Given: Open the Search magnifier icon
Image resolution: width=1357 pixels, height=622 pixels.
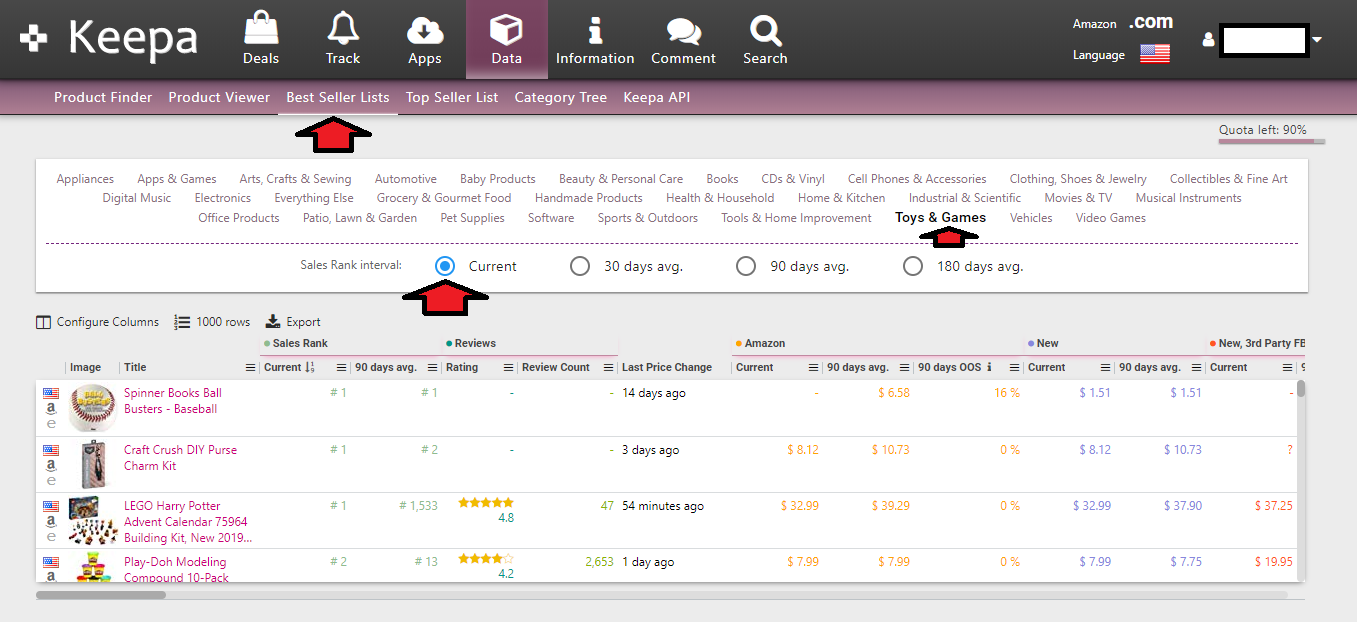Looking at the screenshot, I should tap(765, 30).
